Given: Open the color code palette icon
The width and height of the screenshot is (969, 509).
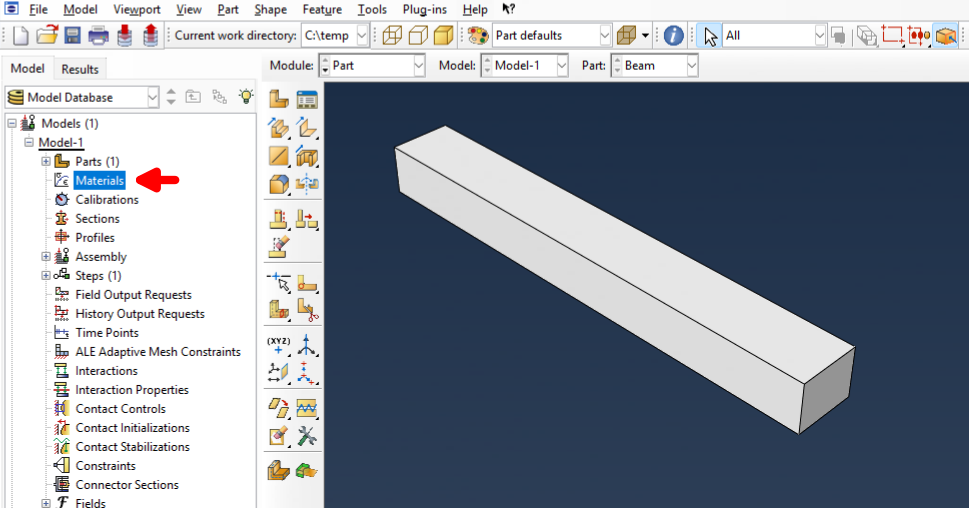Looking at the screenshot, I should [478, 36].
